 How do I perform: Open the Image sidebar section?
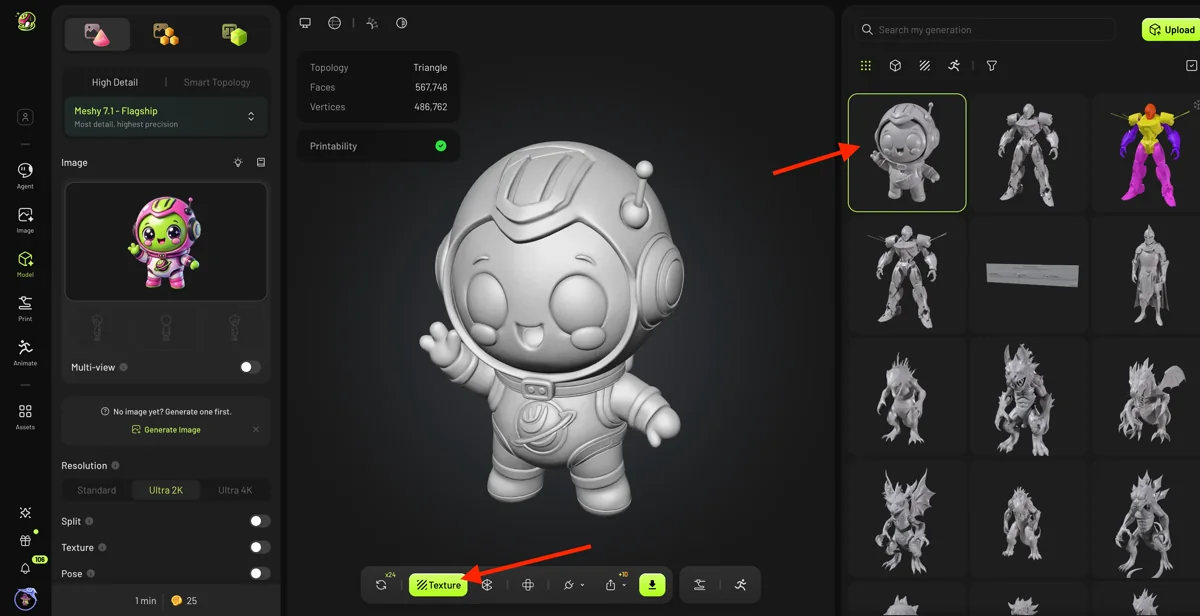pyautogui.click(x=25, y=219)
